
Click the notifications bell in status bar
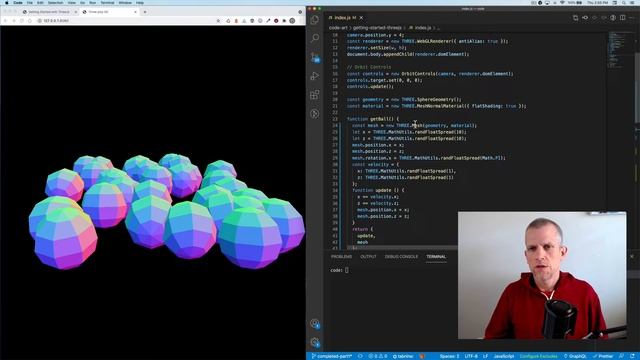tap(632, 356)
